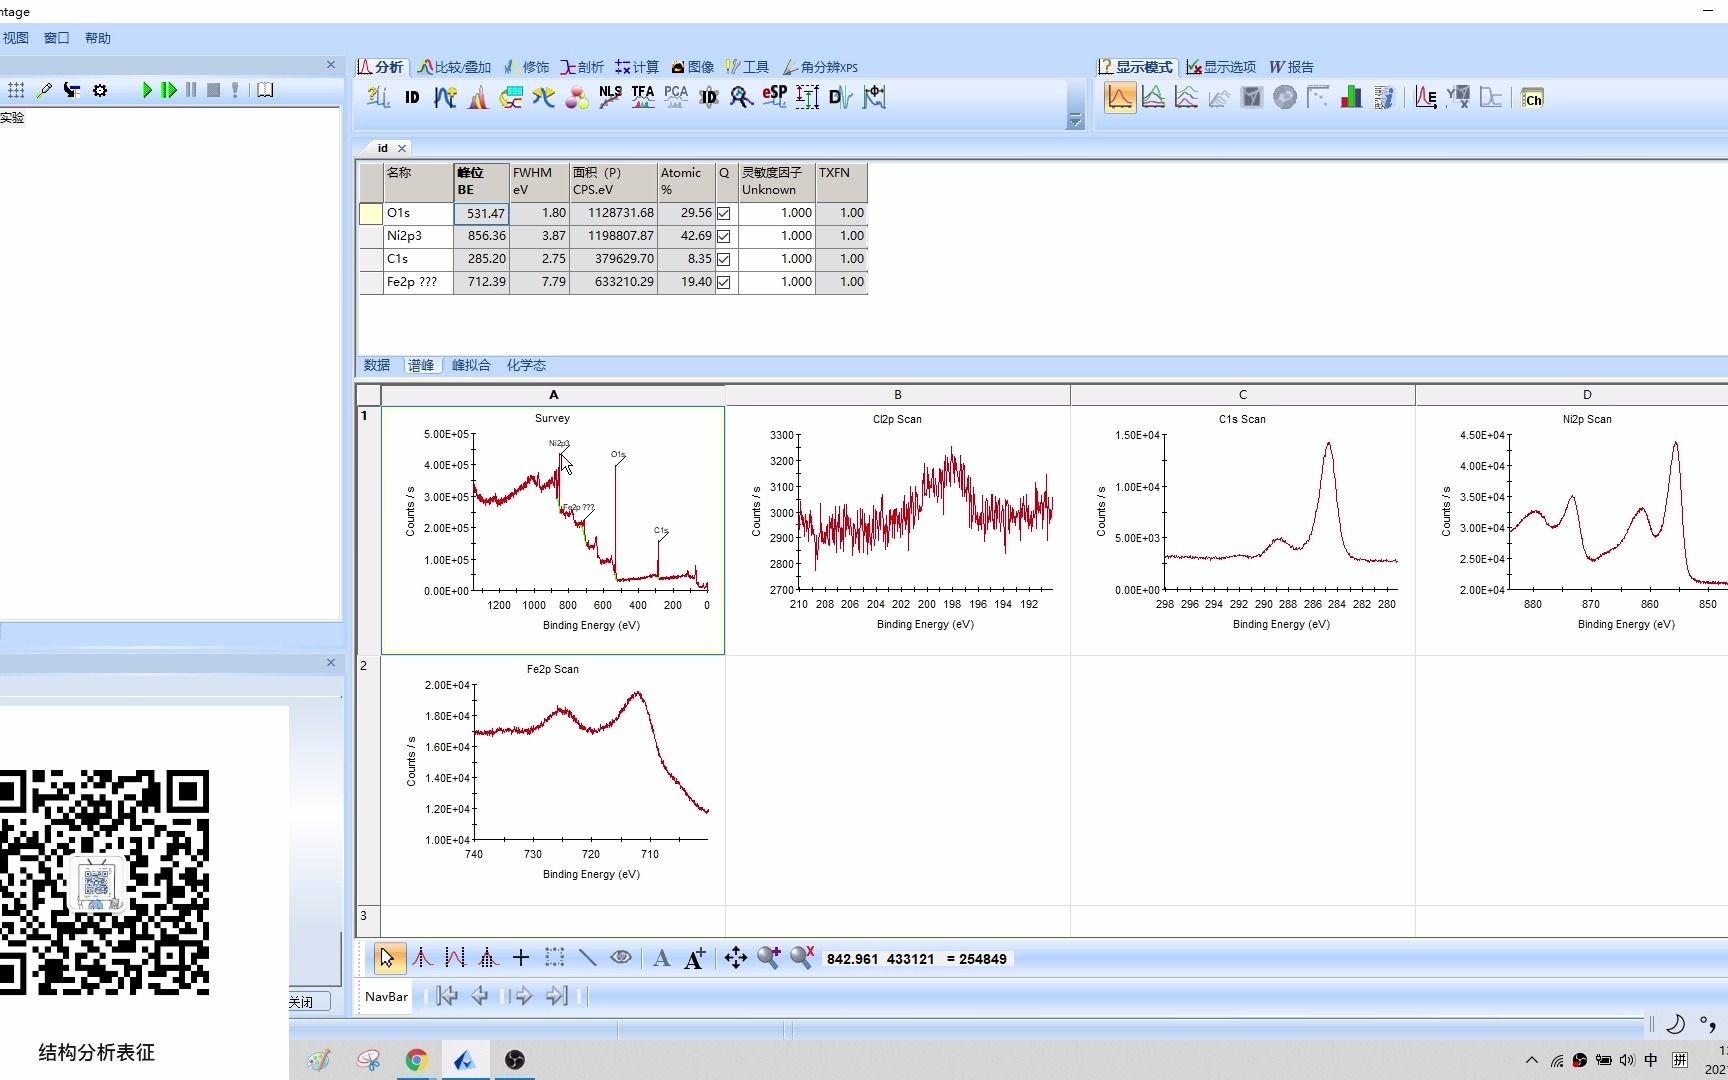Select the dotted rectangle selection tool
Viewport: 1728px width, 1080px height.
click(x=554, y=958)
